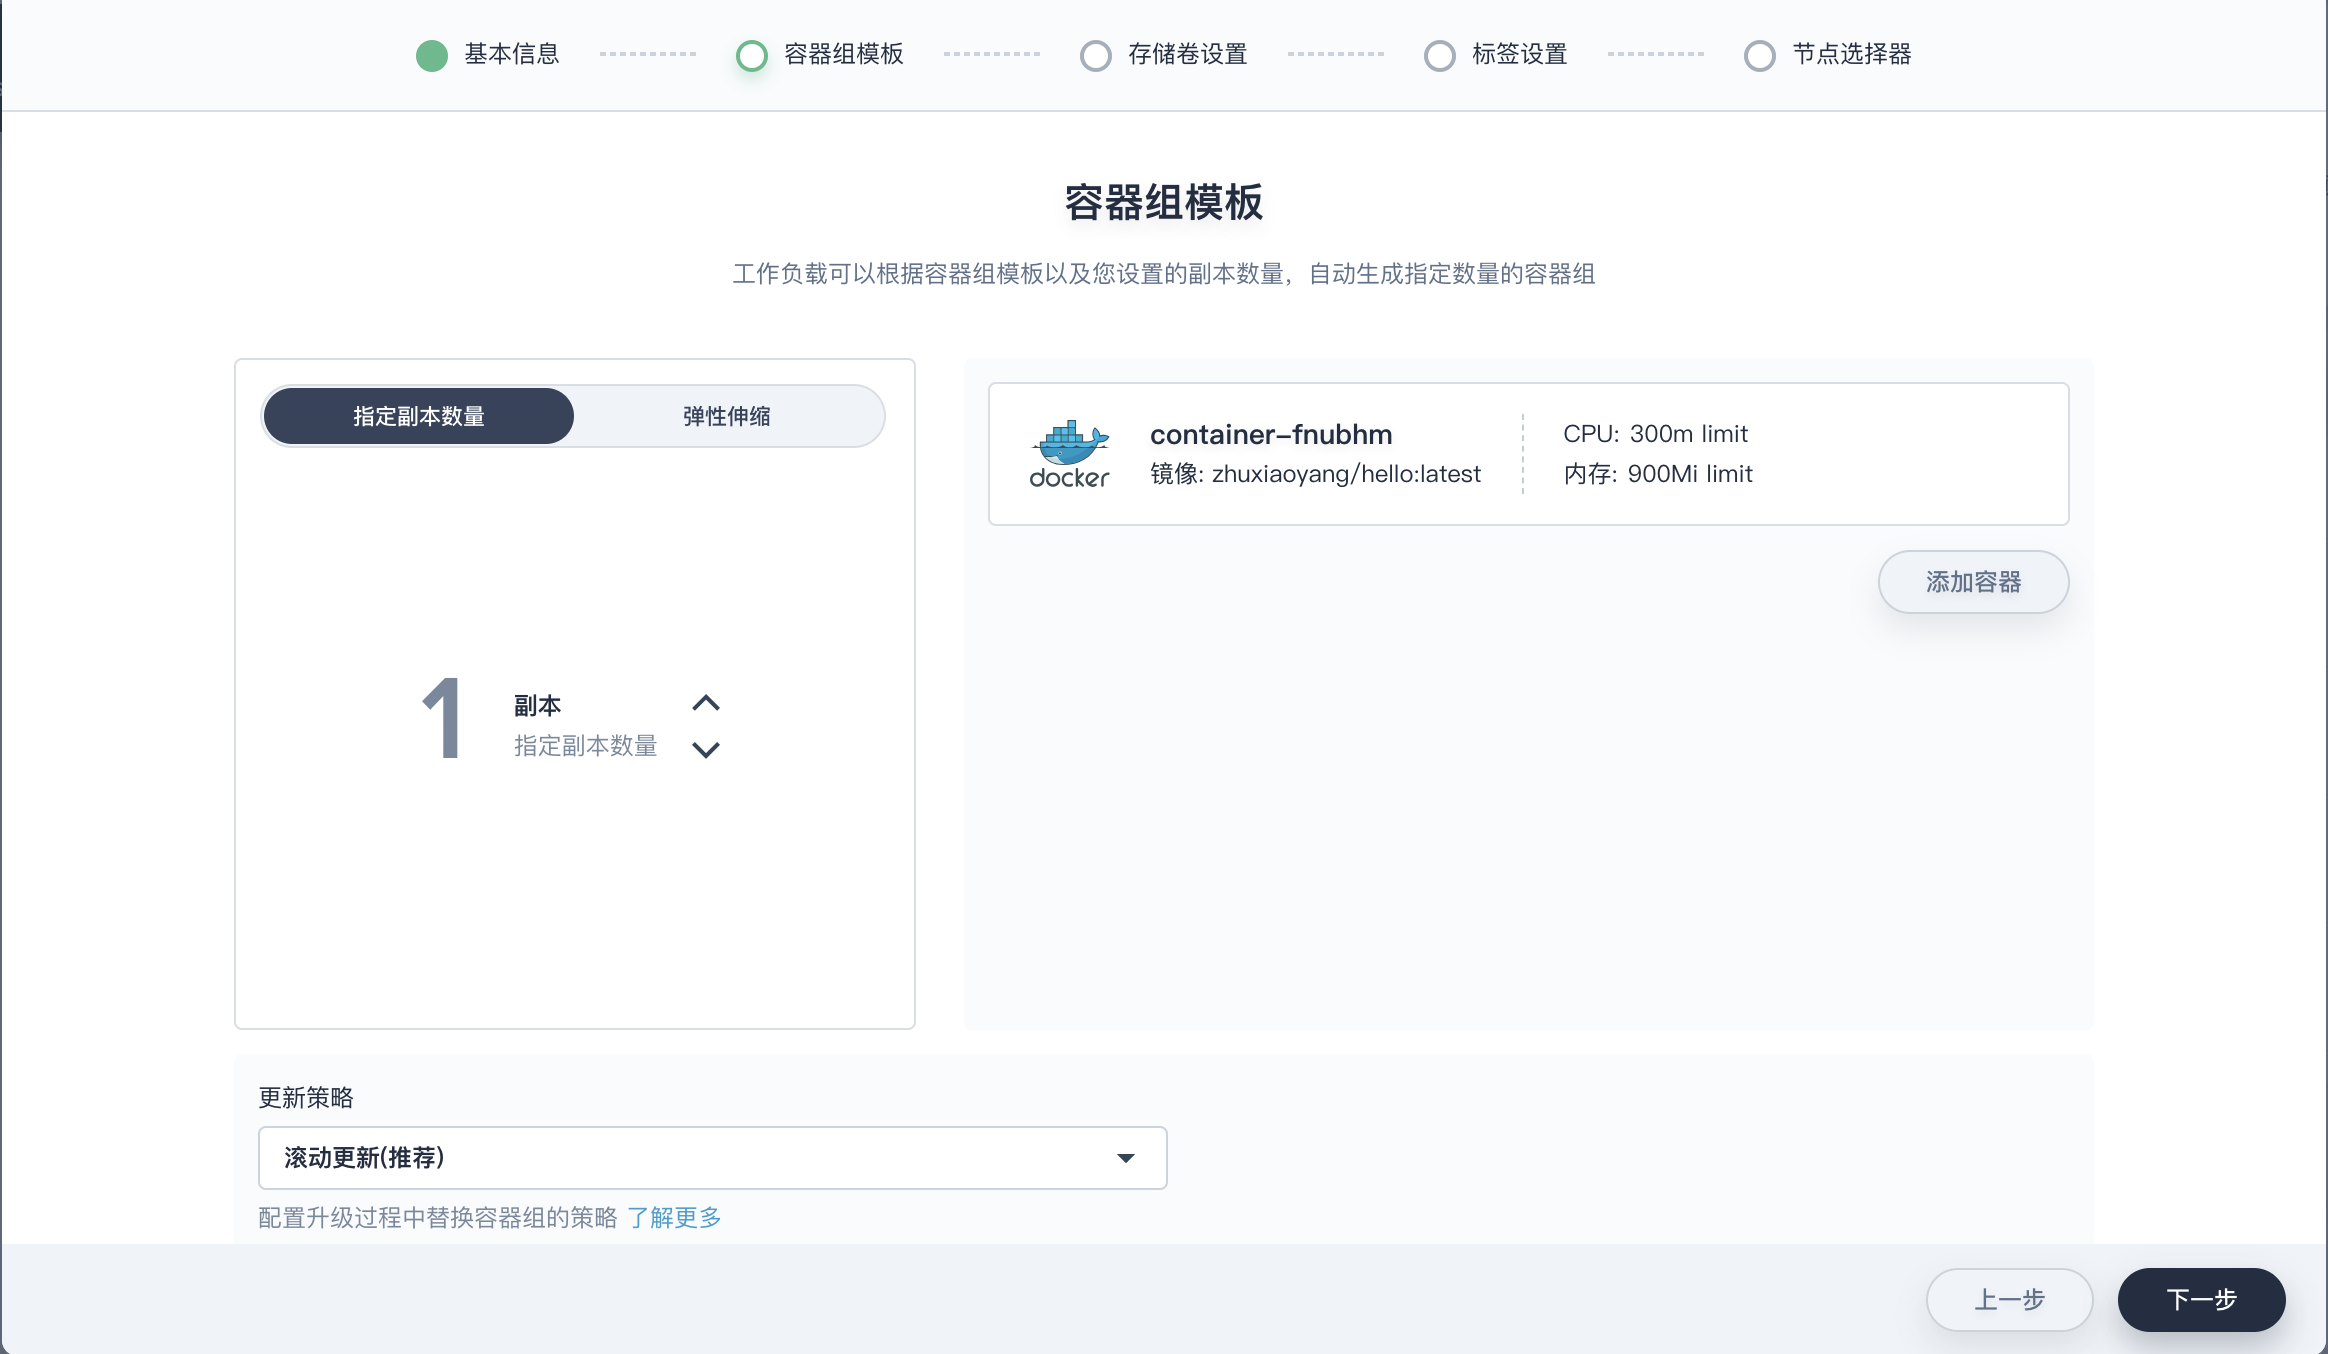Screen dimensions: 2328x1354
Task: Click the 标签设置 step circle icon
Action: 1440,55
